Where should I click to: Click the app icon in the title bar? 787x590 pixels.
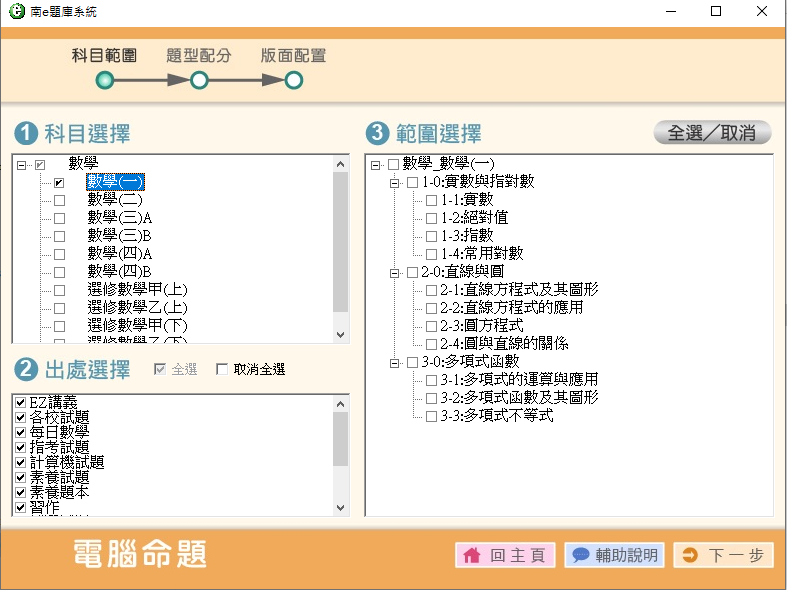12,12
